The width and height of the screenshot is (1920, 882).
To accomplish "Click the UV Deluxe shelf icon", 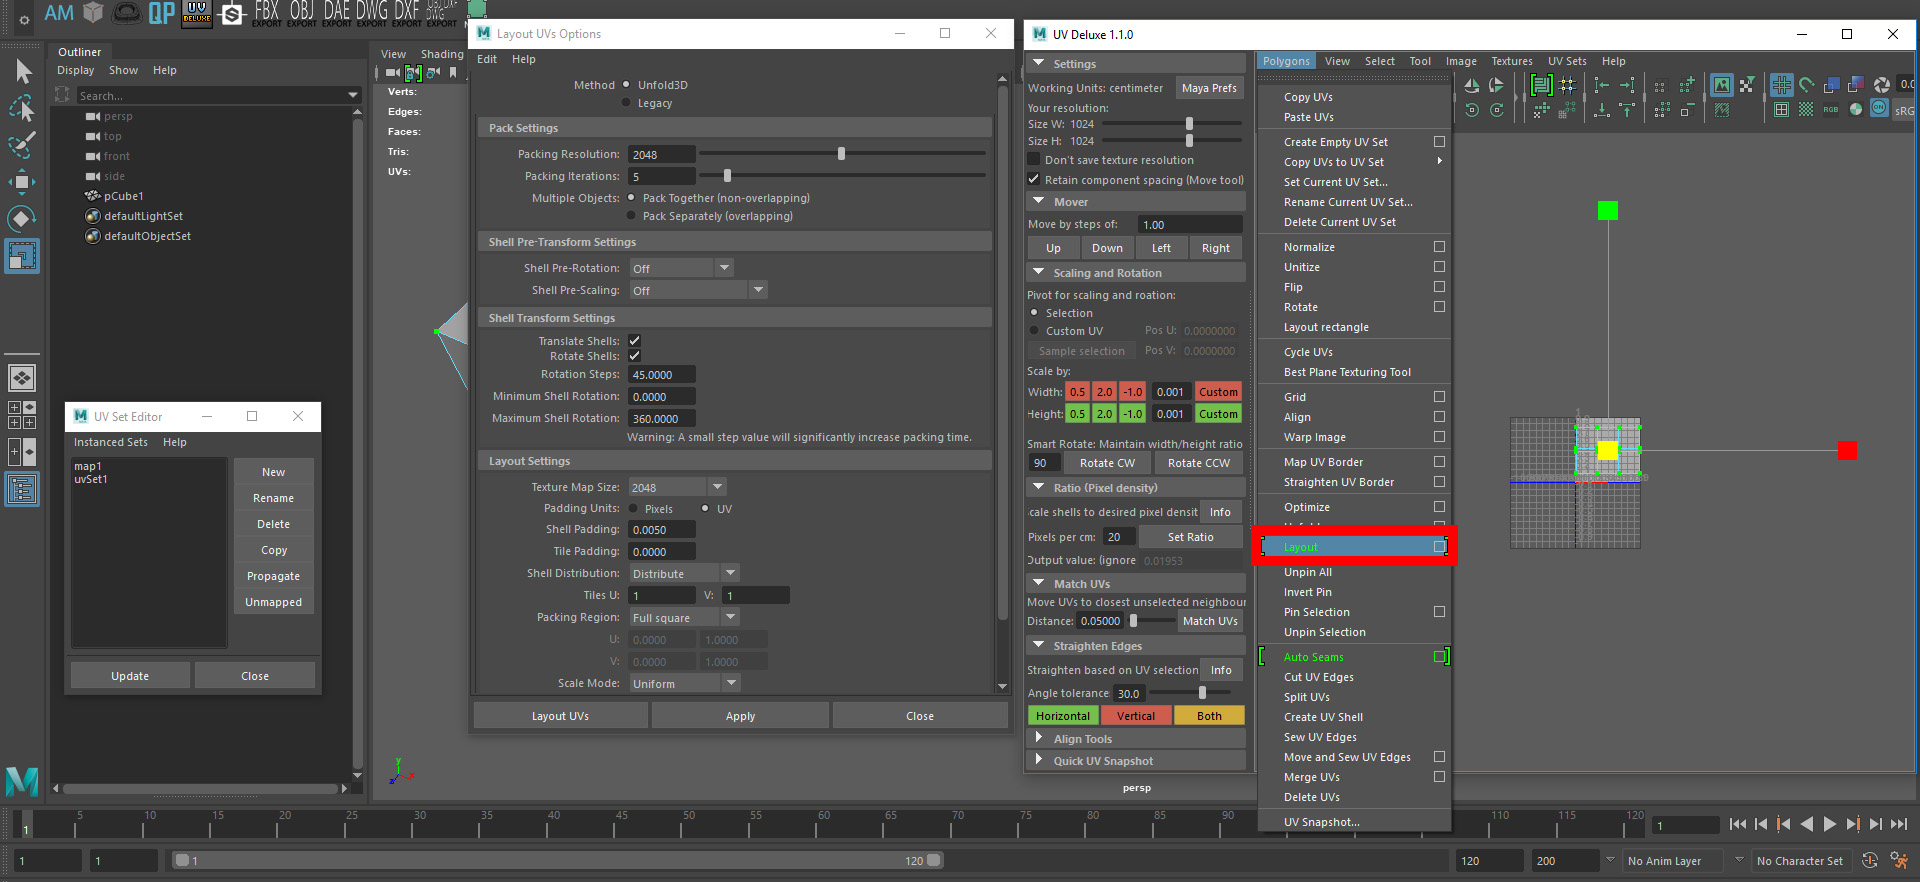I will (197, 13).
